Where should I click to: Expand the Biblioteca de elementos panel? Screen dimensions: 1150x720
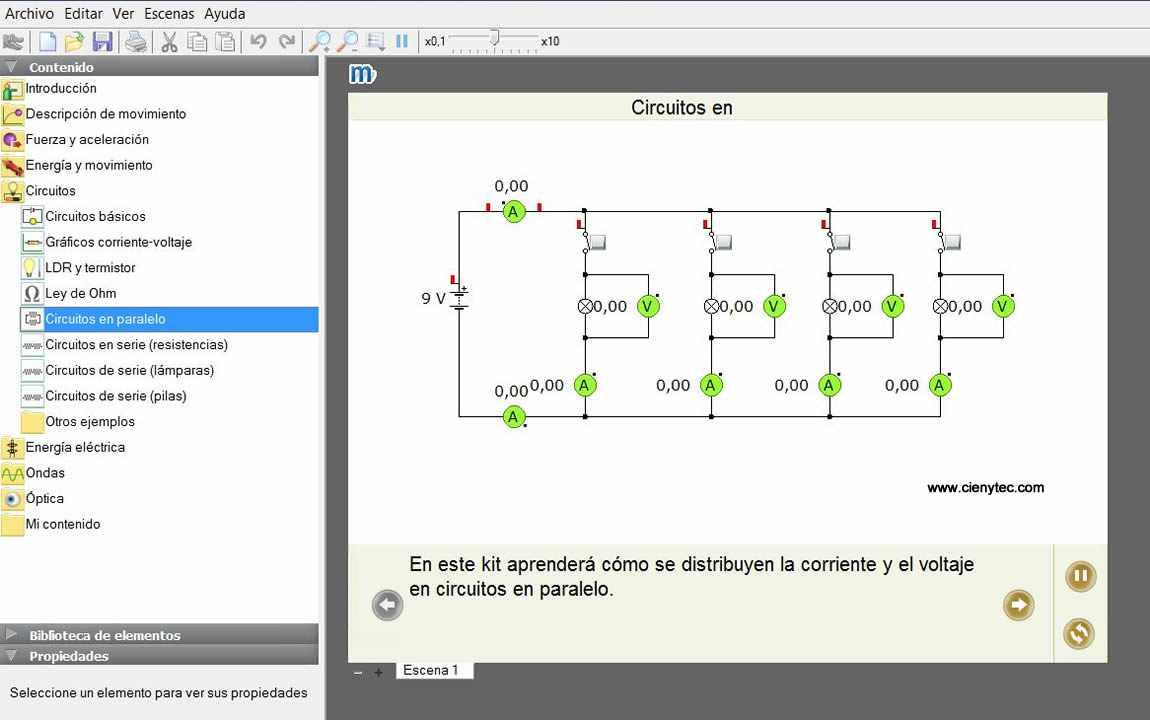(104, 635)
